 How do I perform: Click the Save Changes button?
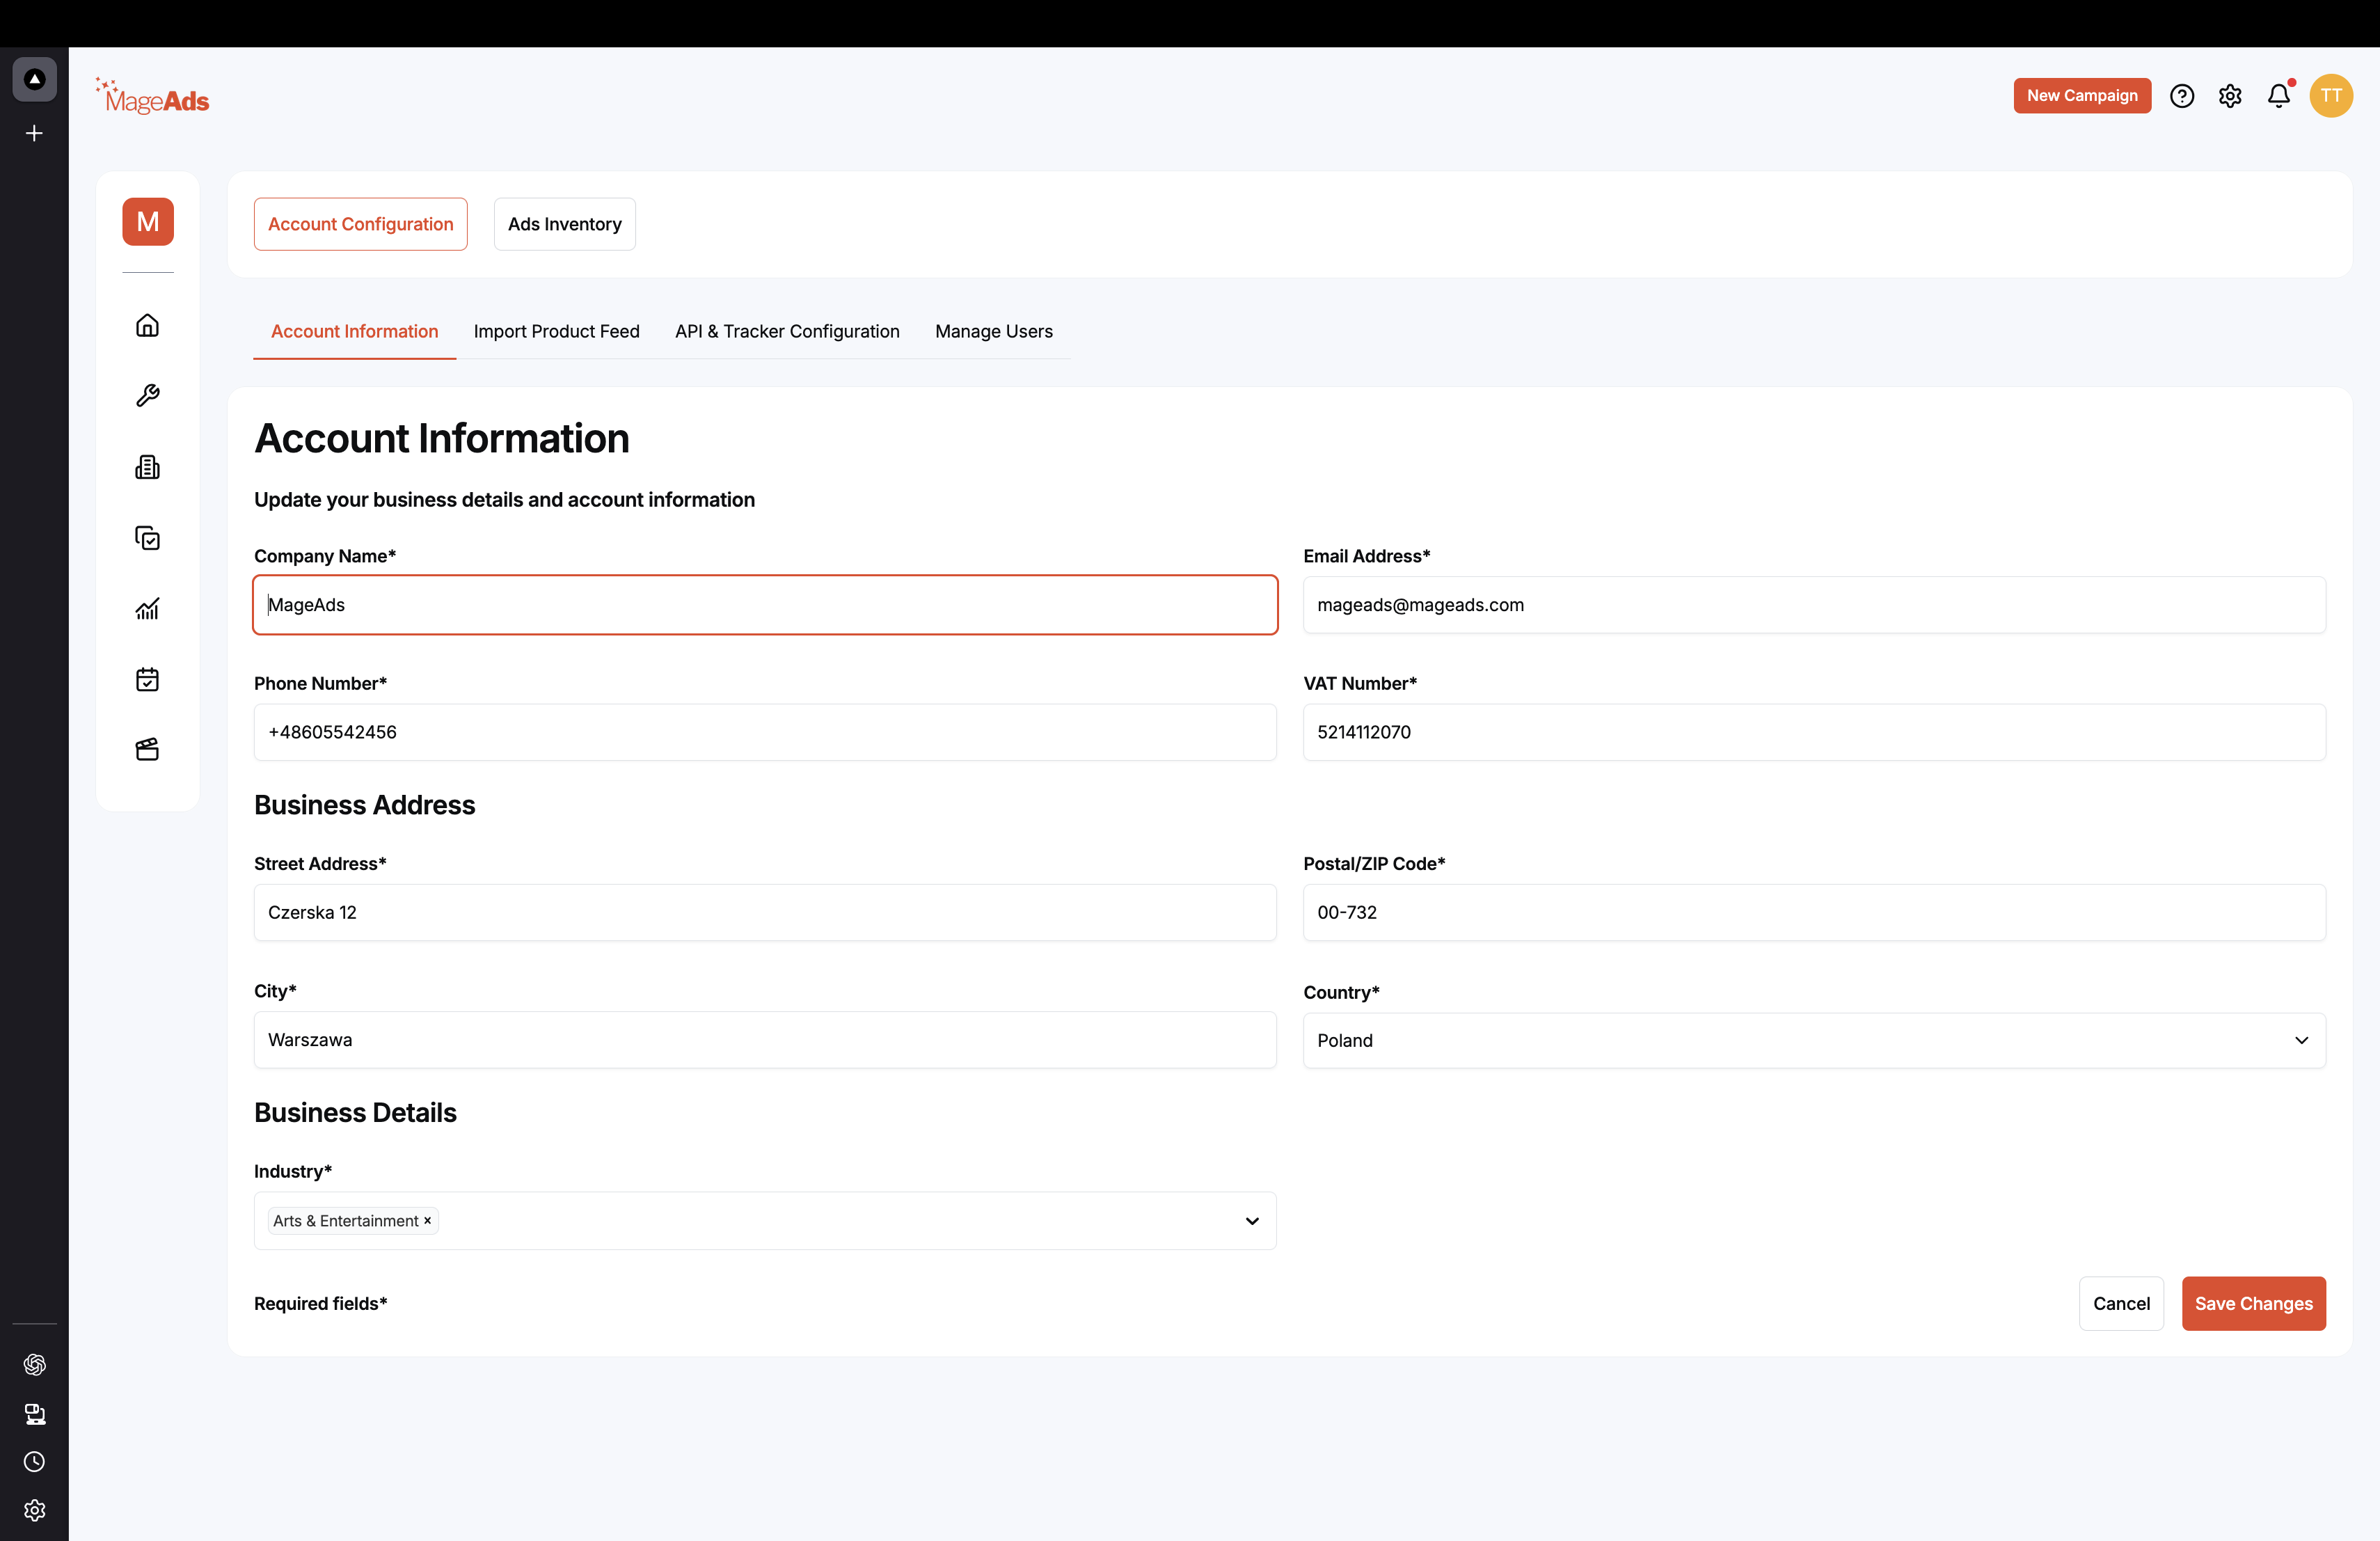(x=2254, y=1303)
